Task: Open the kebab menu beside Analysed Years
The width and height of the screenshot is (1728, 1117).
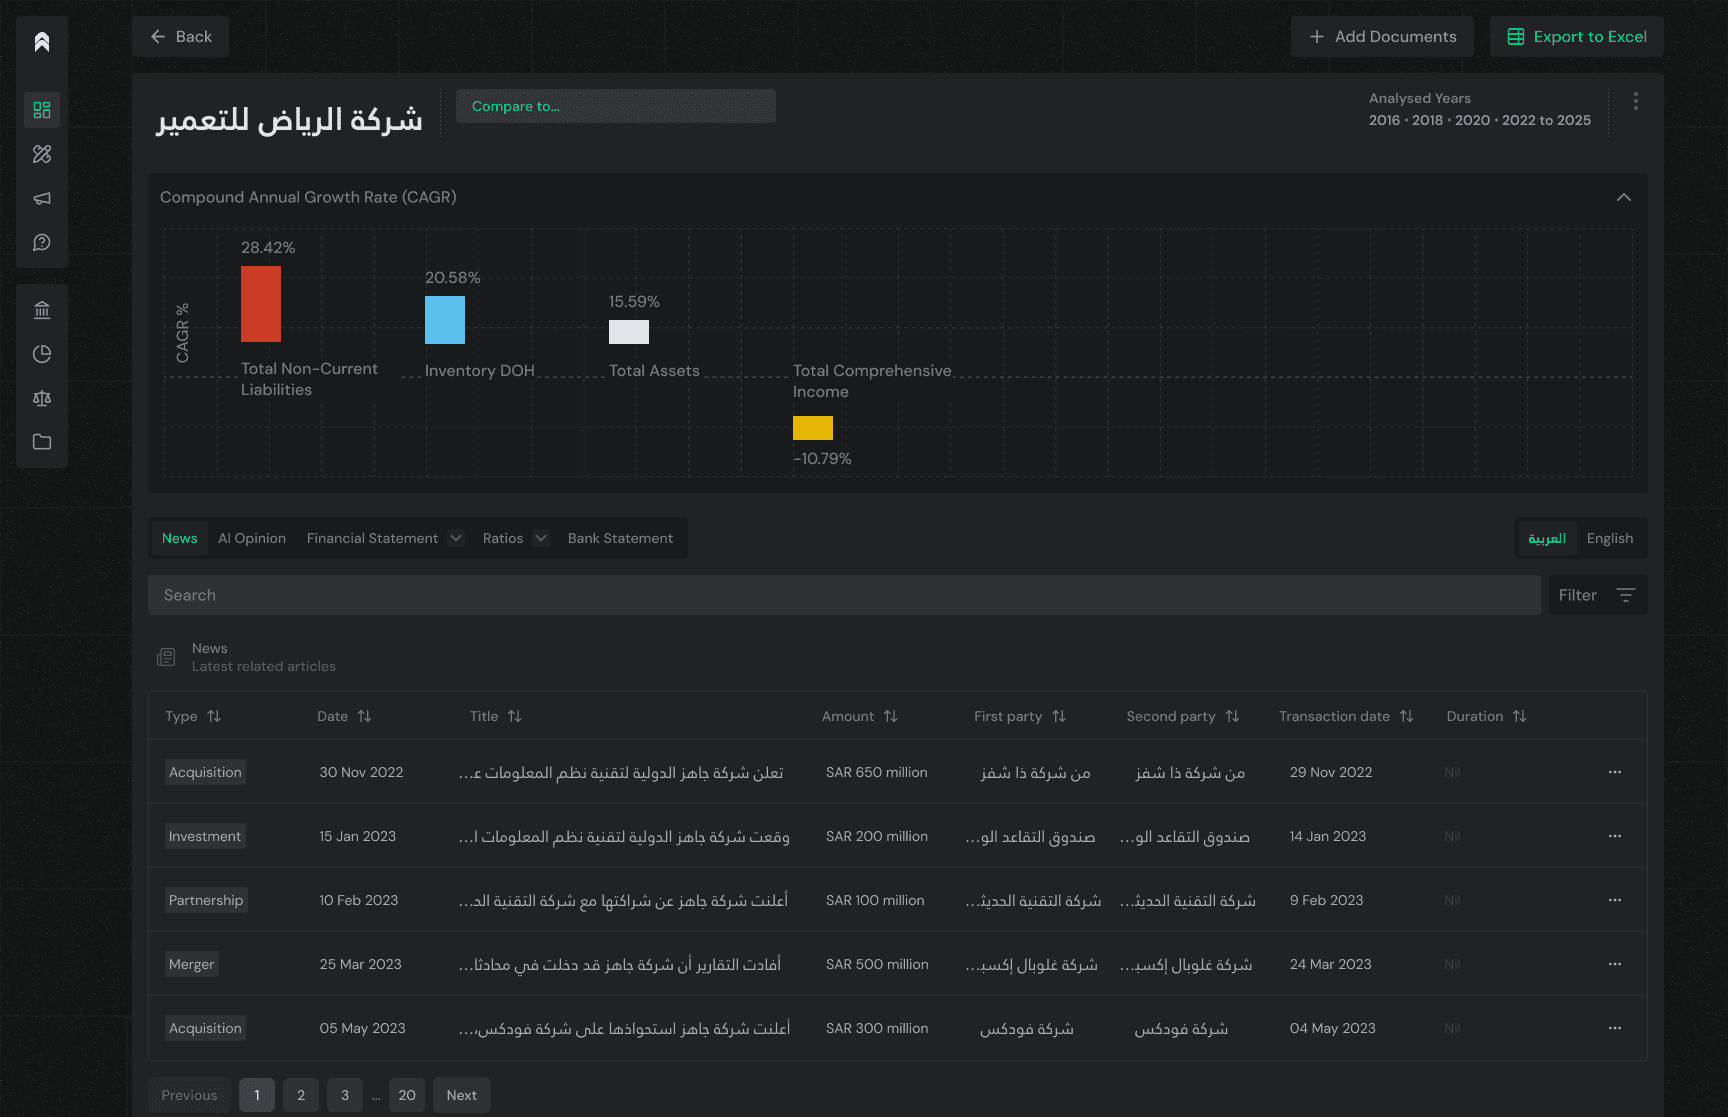Action: pos(1636,100)
